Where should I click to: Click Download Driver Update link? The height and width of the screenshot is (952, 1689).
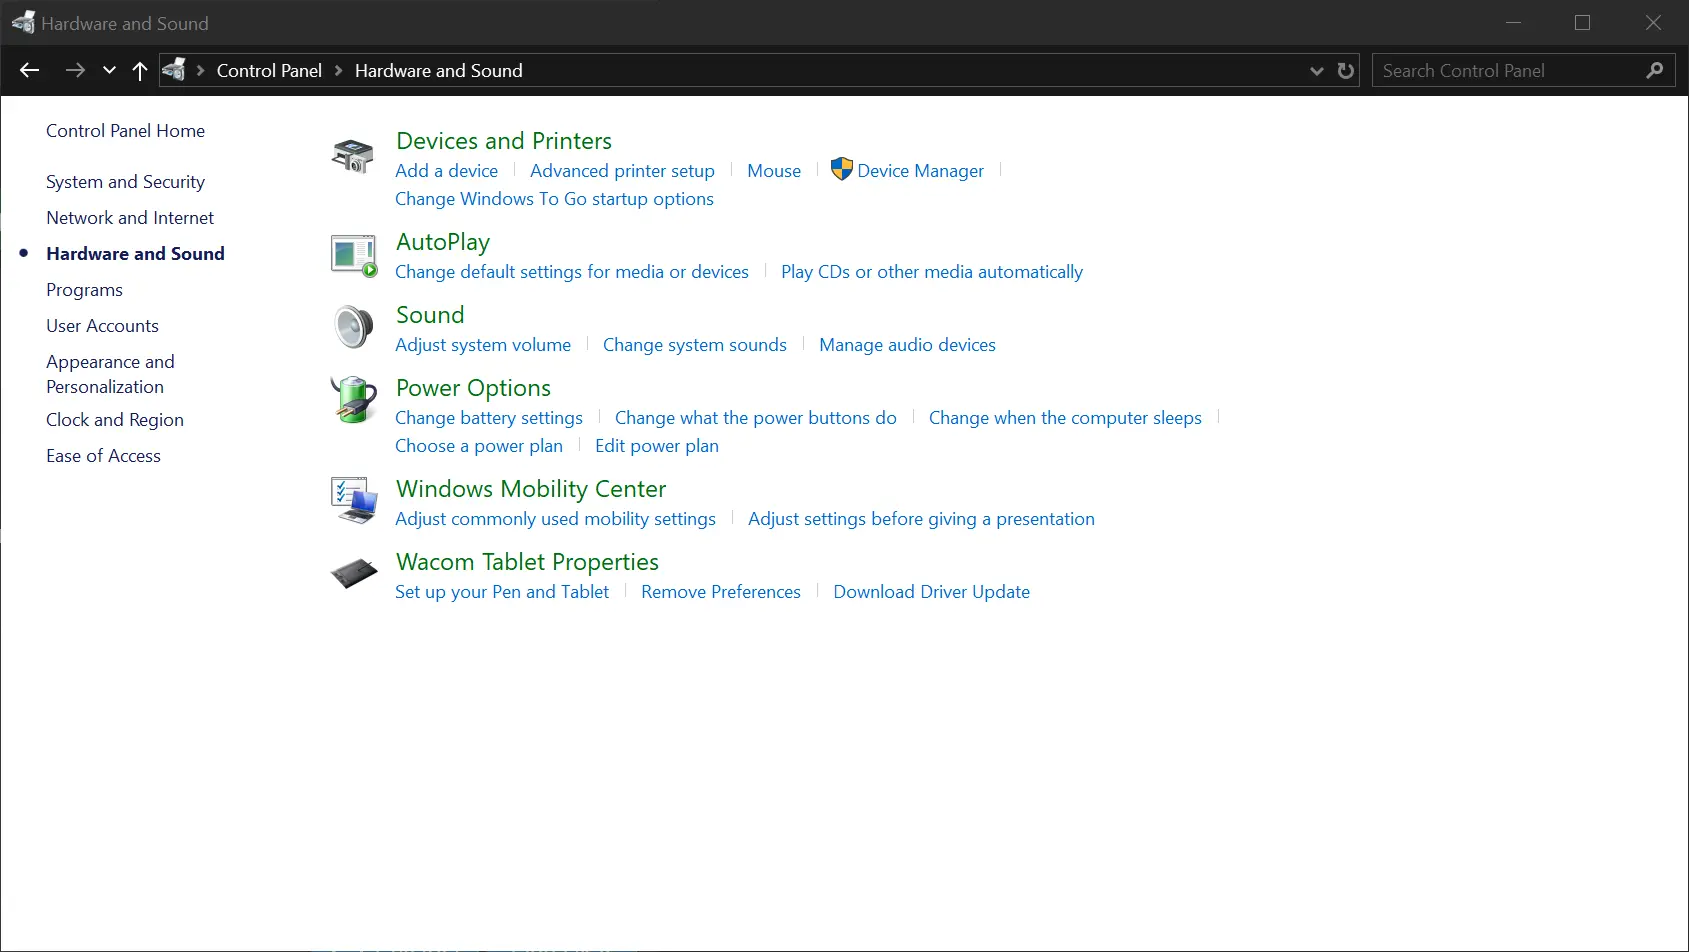pos(931,592)
